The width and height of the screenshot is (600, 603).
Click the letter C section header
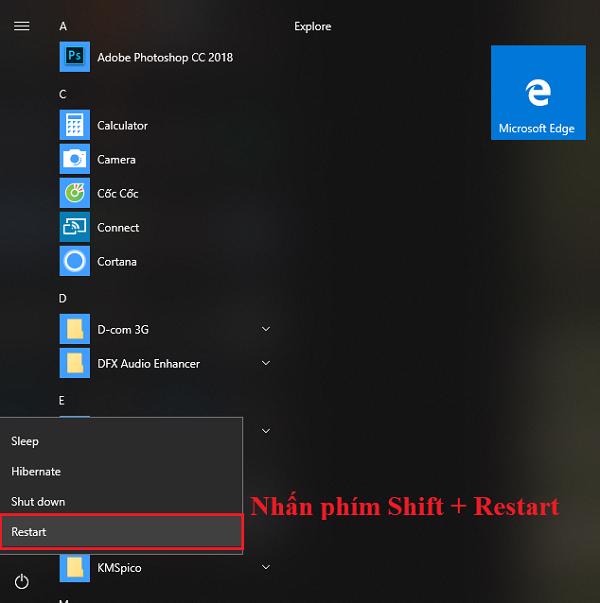[x=63, y=94]
